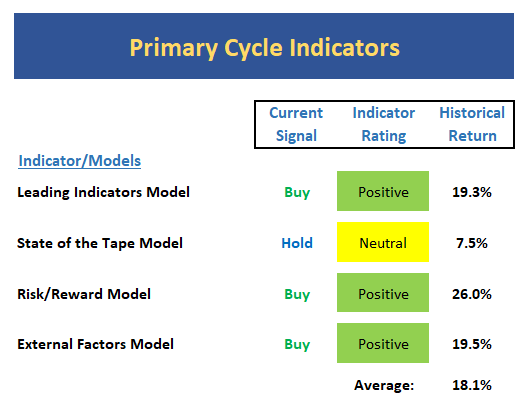Select the green Positive cell for Risk/Reward Model
This screenshot has width=526, height=407.
383,293
